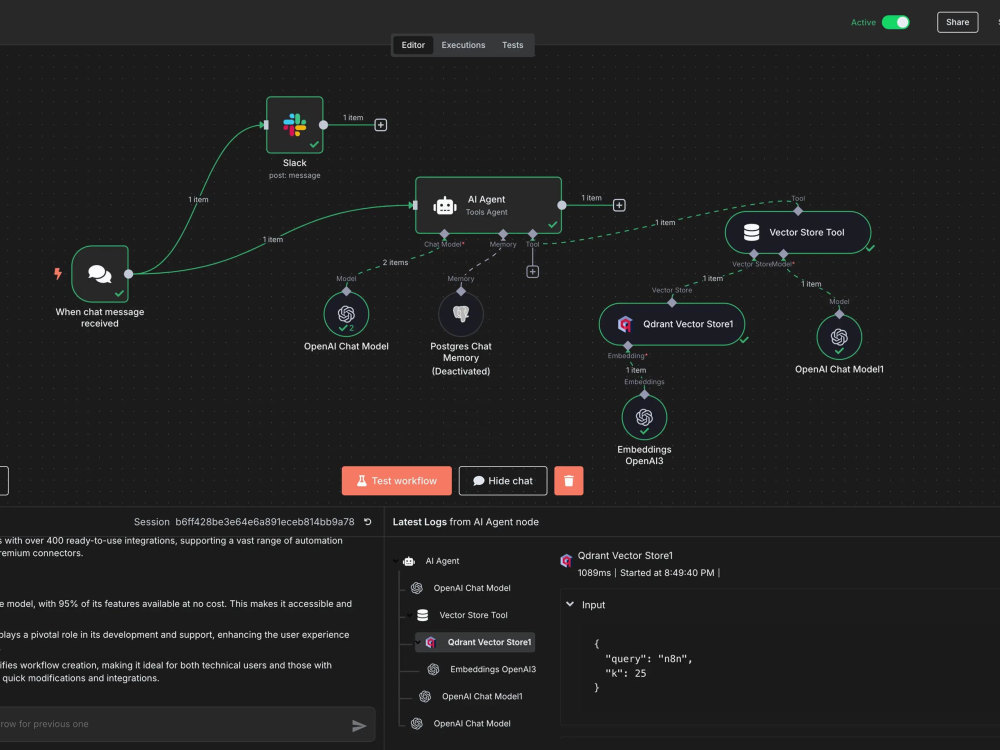Image resolution: width=1000 pixels, height=750 pixels.
Task: Click the Latest Logs from AI Agent node heading
Action: coord(466,522)
